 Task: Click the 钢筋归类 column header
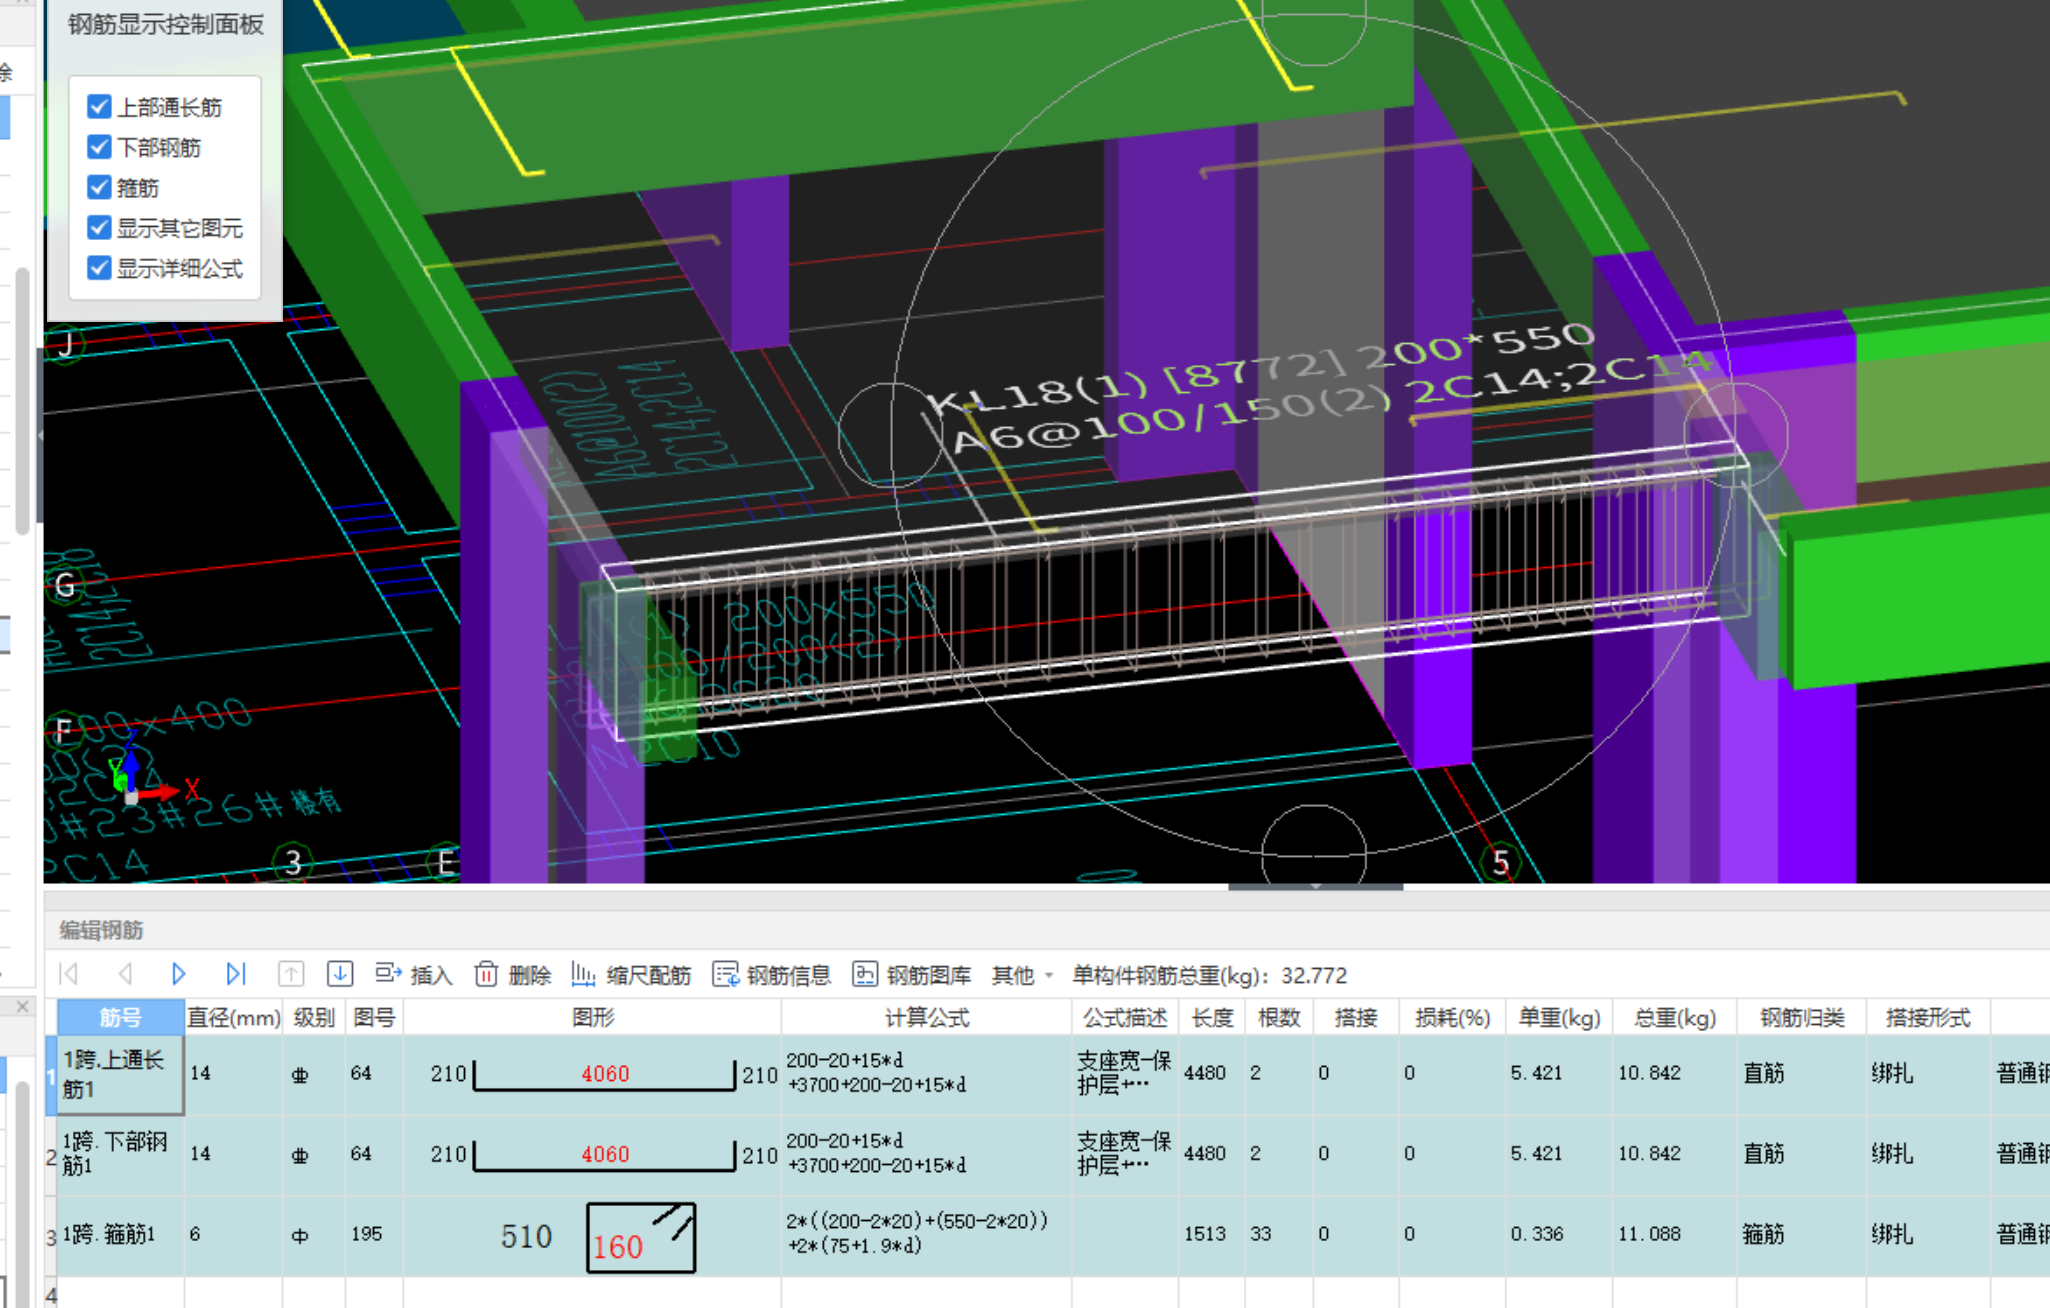tap(1801, 1017)
